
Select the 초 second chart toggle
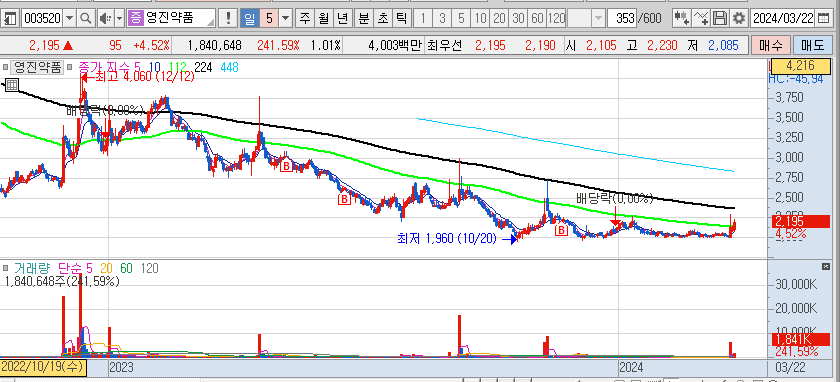(382, 19)
